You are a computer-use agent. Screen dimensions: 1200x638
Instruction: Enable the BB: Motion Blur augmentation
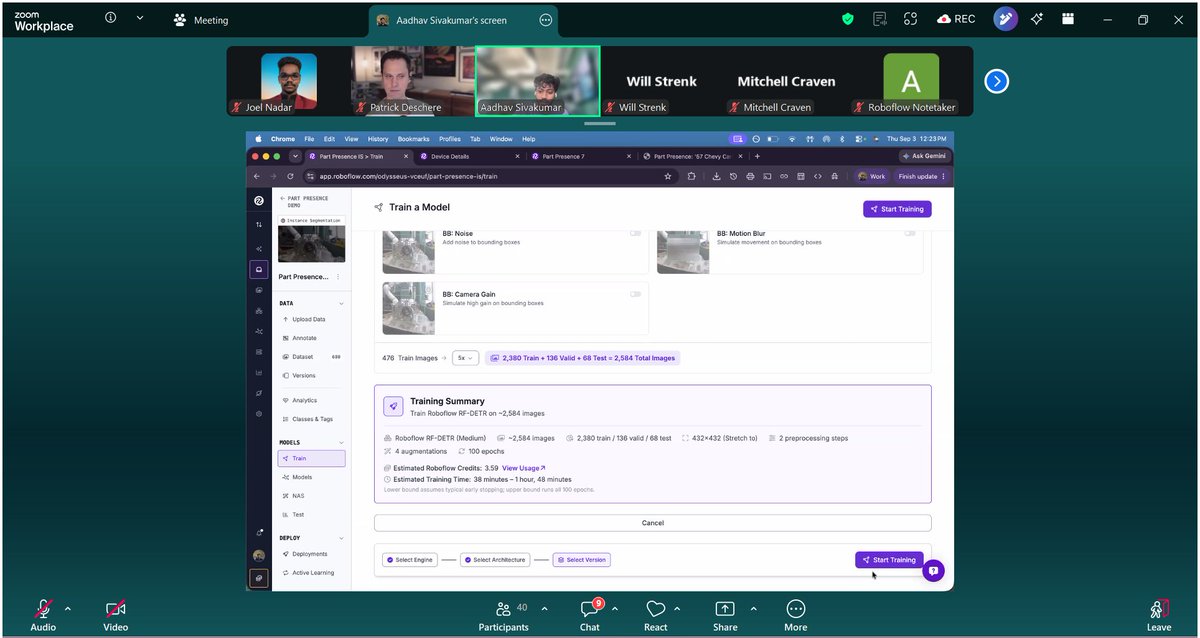point(909,233)
